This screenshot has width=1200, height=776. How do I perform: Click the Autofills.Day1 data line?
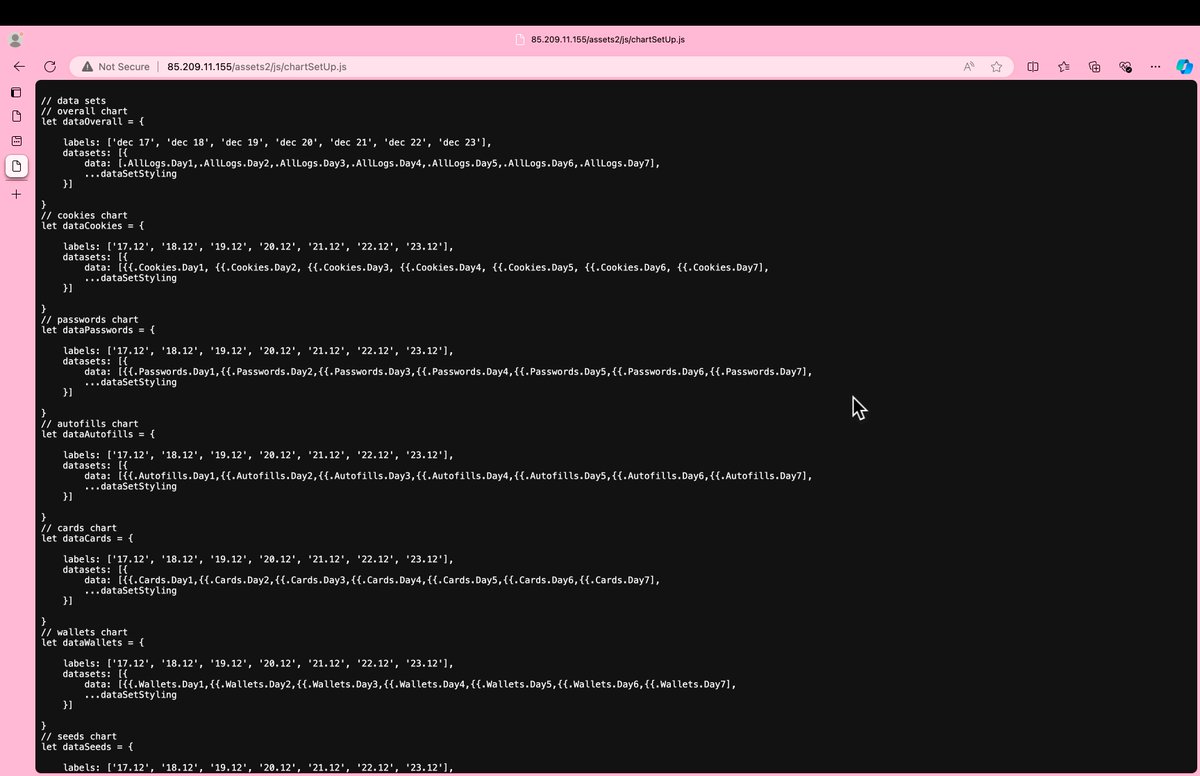pos(448,476)
